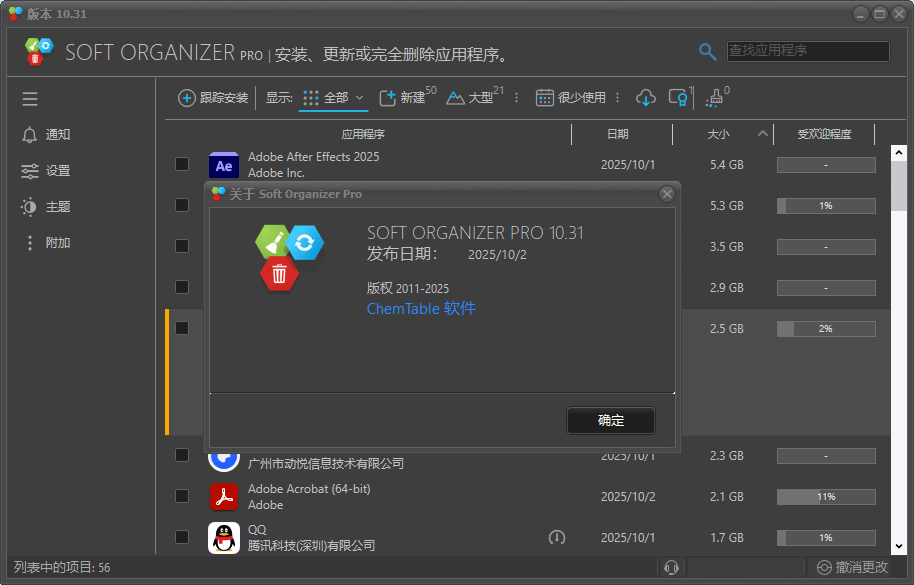The image size is (914, 585).
Task: Click the broom cleanup icon in toolbar
Action: coord(714,98)
